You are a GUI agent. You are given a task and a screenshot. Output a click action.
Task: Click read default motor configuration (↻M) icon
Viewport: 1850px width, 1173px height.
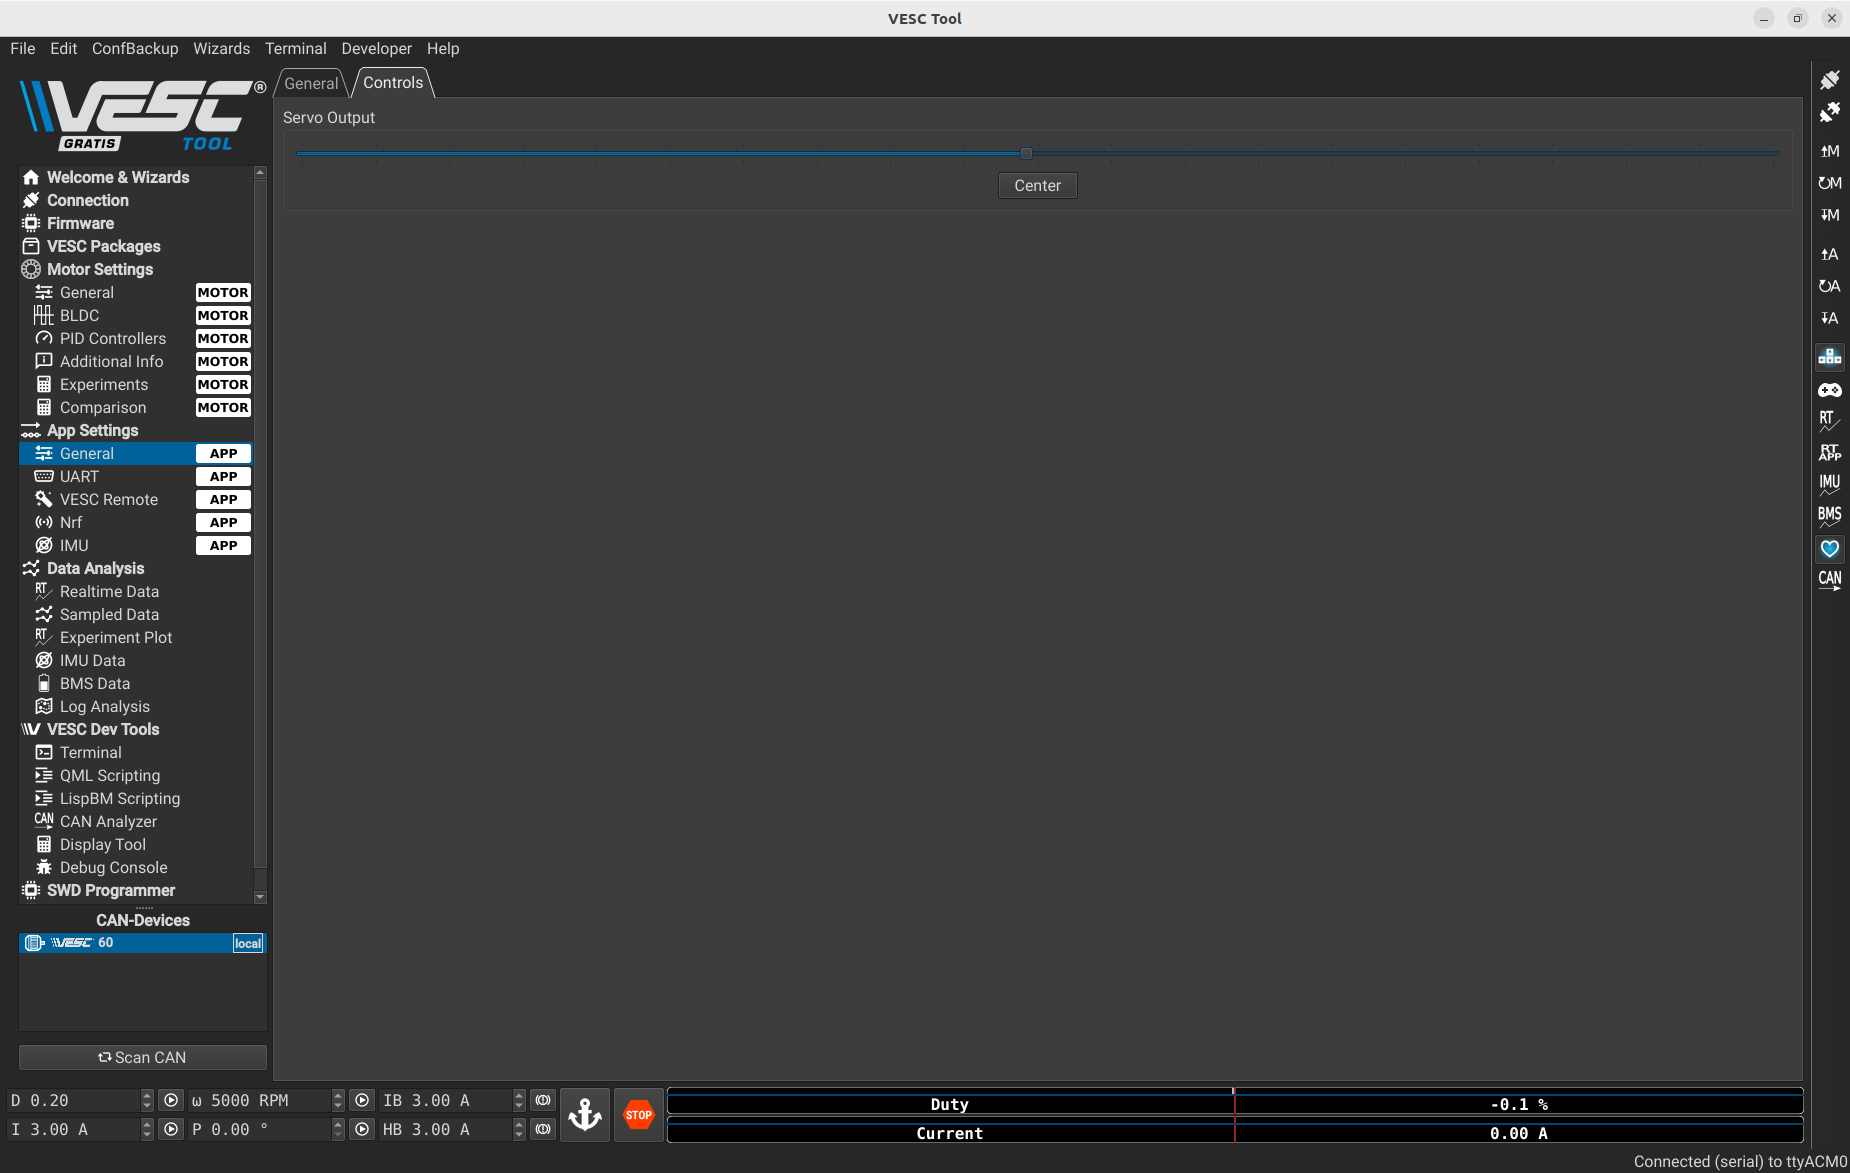pyautogui.click(x=1829, y=183)
